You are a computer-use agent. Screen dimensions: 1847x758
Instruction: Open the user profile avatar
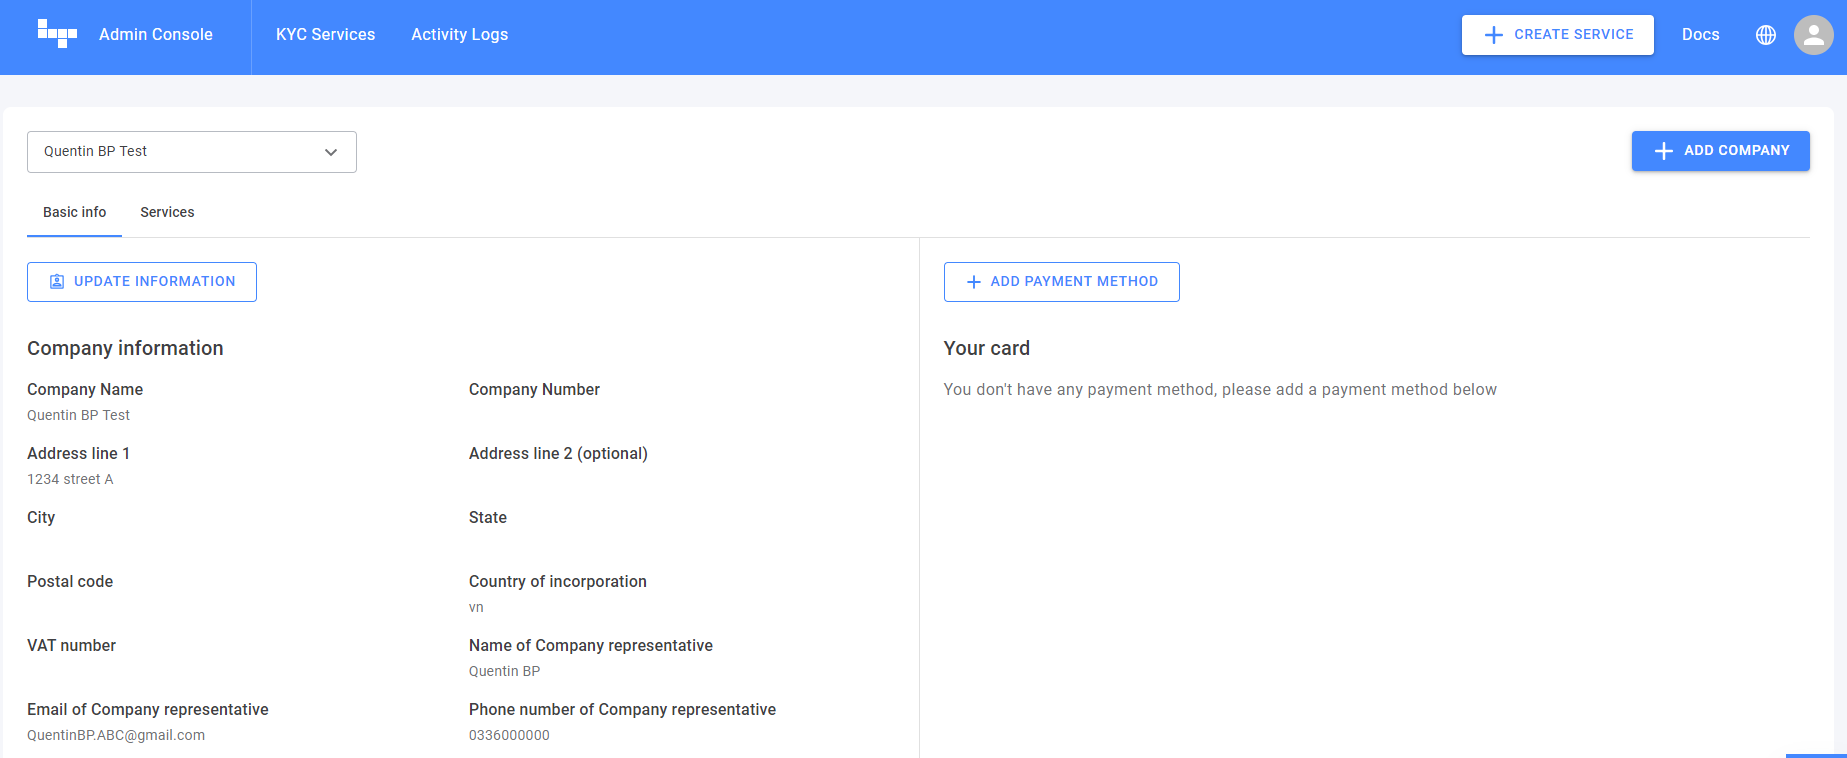(1813, 35)
